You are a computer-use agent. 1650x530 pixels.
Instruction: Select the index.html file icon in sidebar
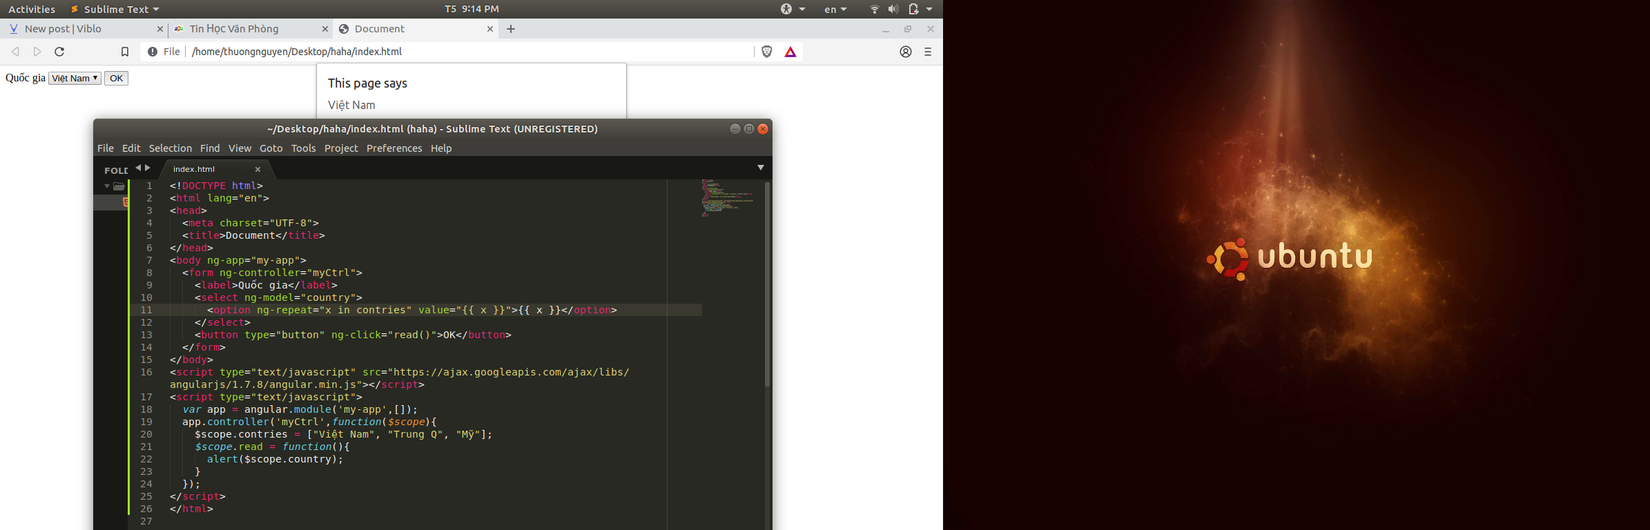point(126,202)
